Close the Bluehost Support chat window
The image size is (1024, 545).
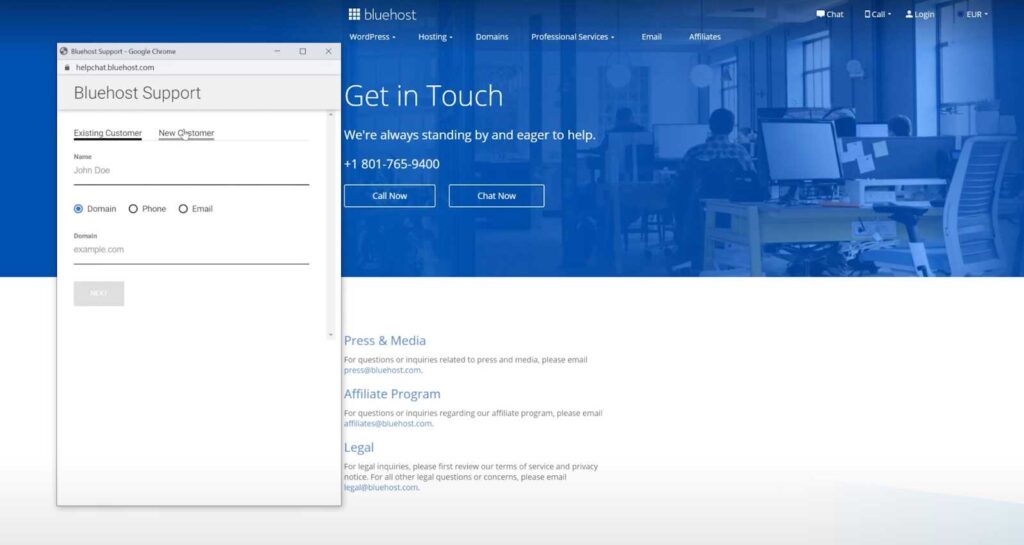(x=328, y=51)
